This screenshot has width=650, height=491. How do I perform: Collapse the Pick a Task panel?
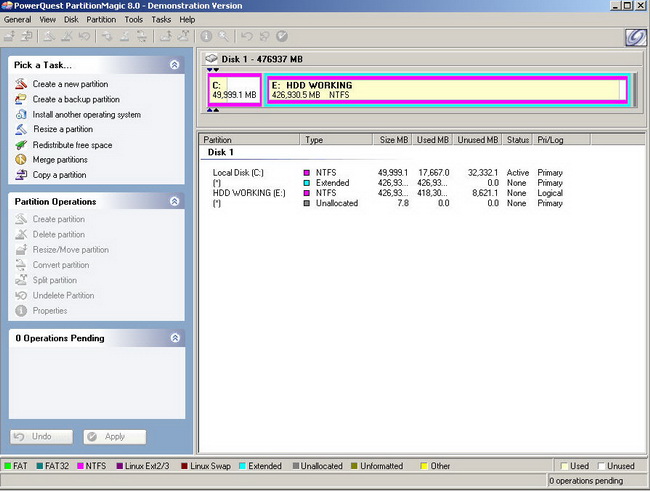click(175, 65)
